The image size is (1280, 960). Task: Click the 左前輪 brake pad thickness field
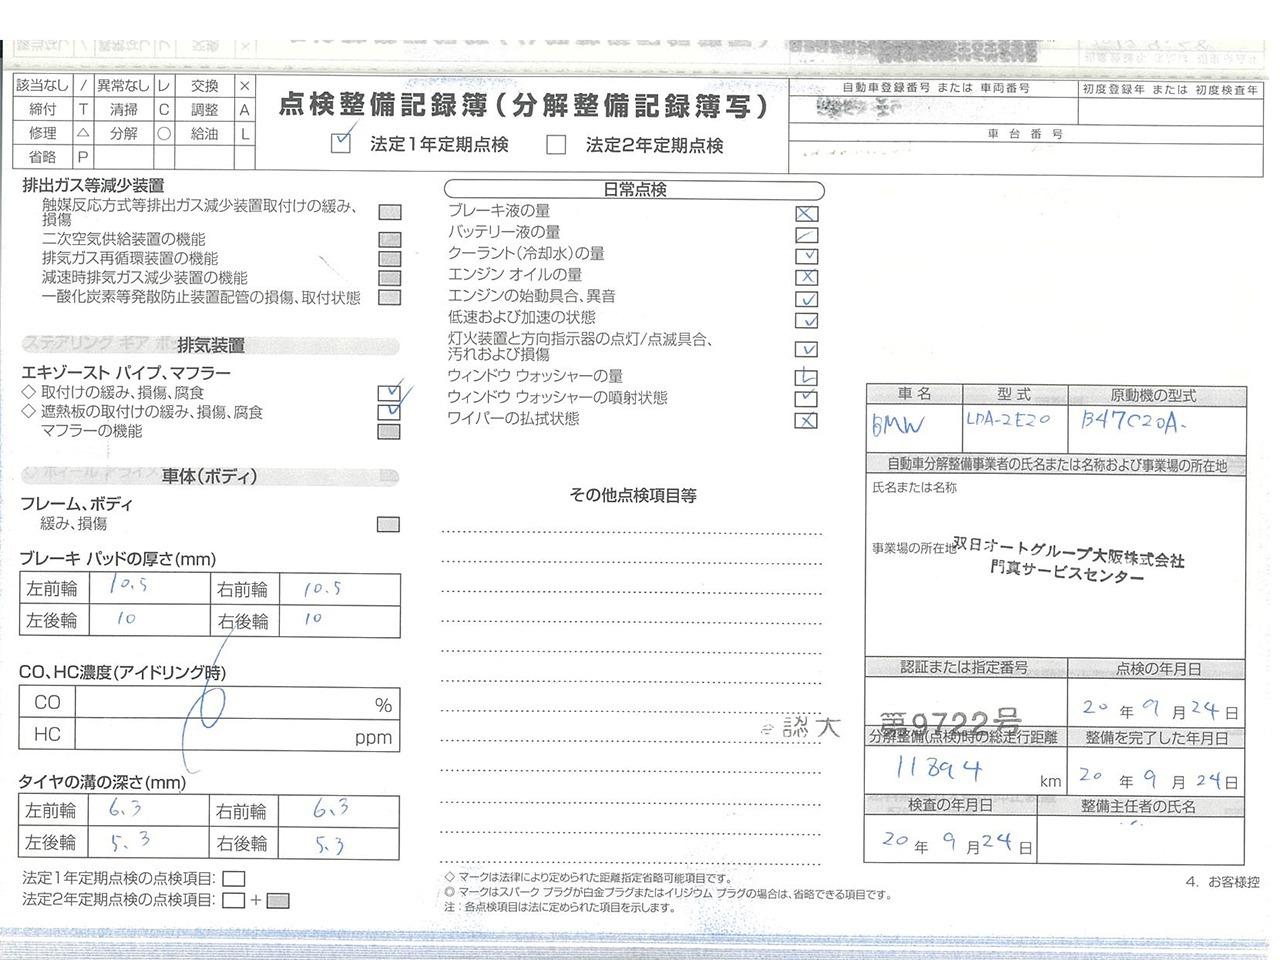(146, 589)
